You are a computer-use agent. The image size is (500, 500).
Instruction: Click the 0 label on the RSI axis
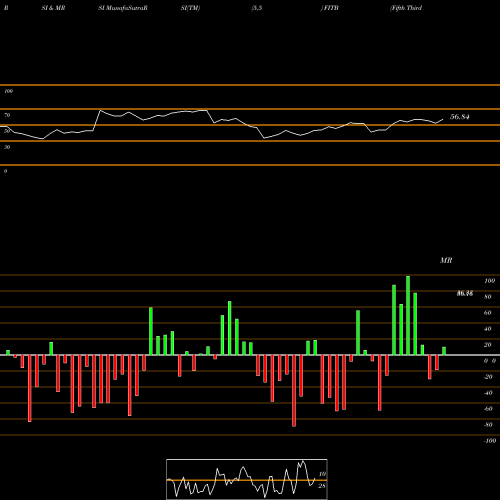tap(5, 171)
